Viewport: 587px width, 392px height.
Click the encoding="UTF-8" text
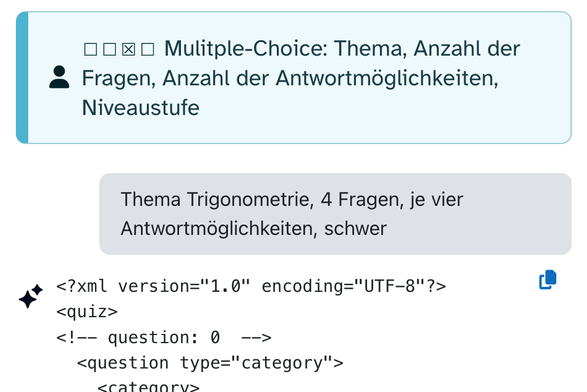pos(354,286)
